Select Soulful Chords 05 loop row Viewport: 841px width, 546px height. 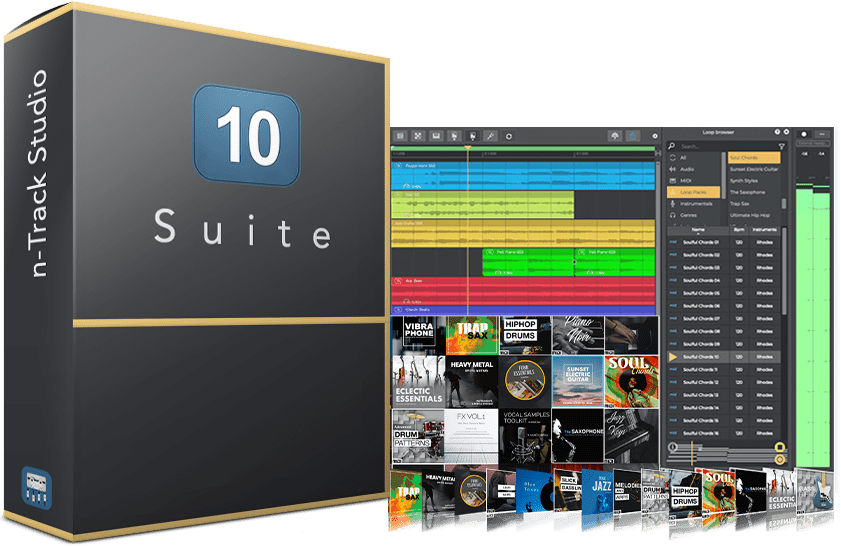724,293
